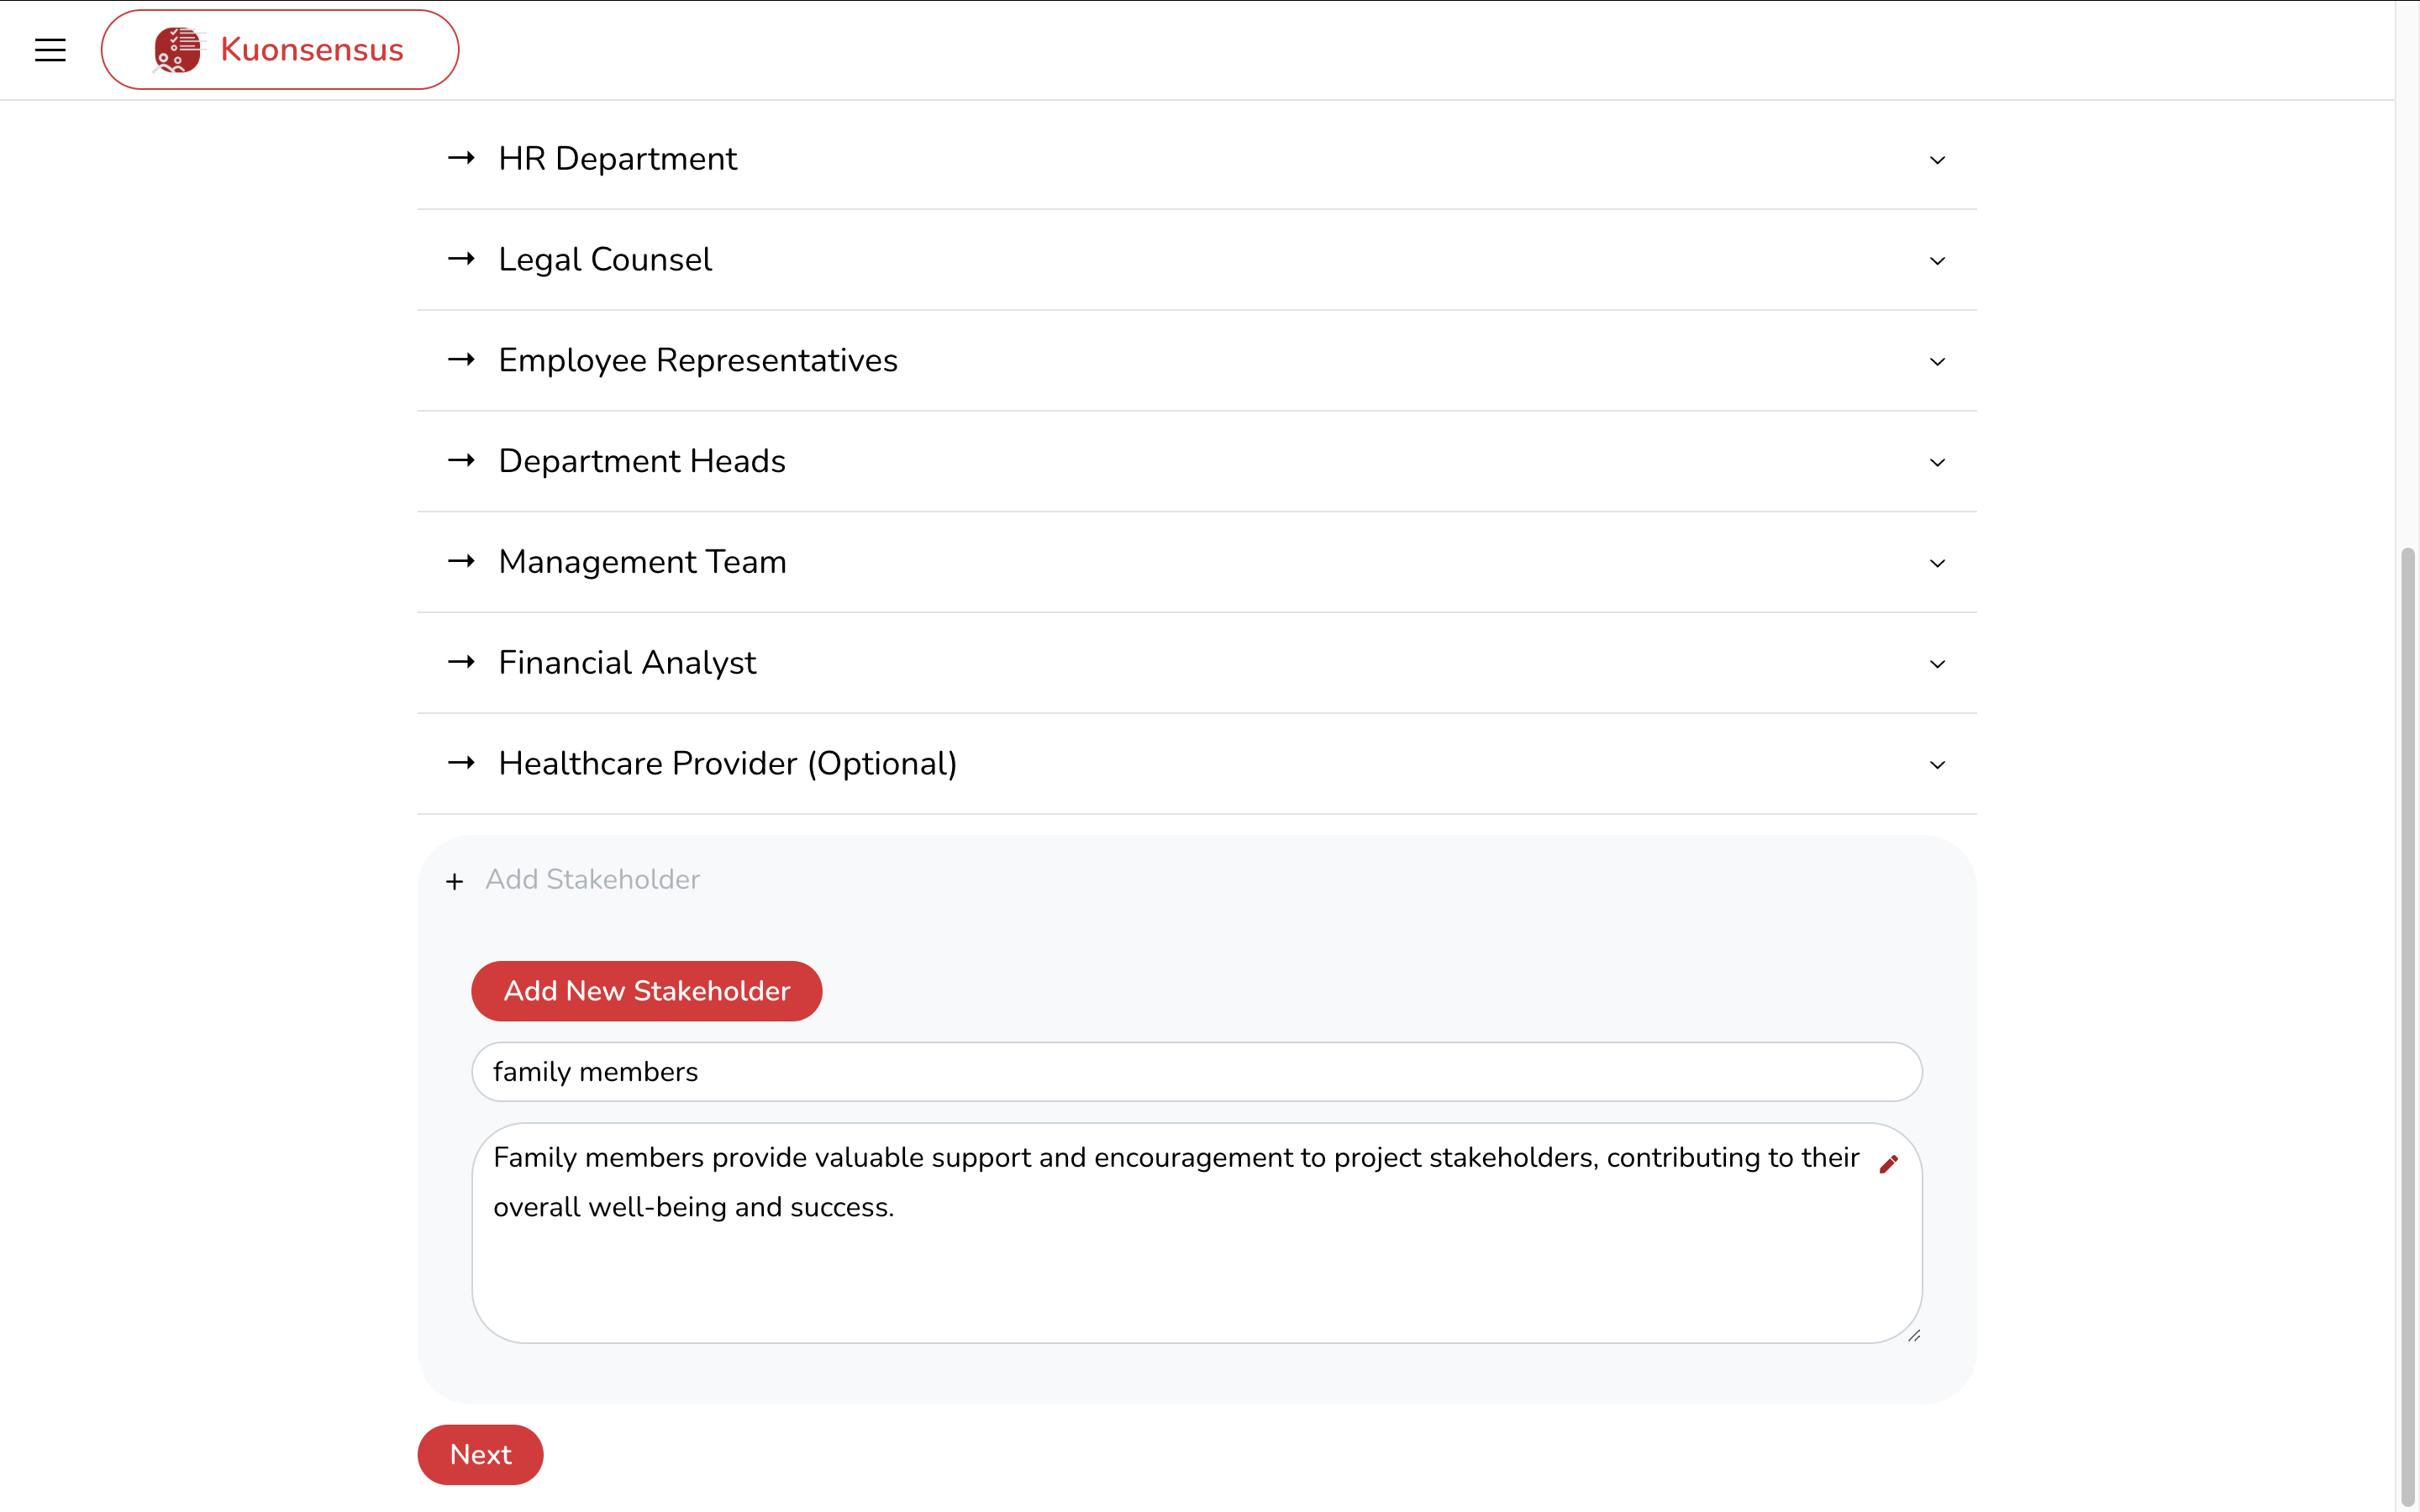Screen dimensions: 2420x1512
Task: Expand the Employee Representatives chevron
Action: click(x=1937, y=361)
